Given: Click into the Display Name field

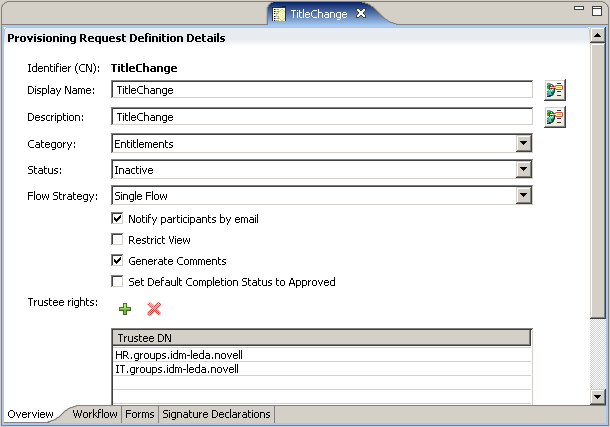Looking at the screenshot, I should 322,90.
